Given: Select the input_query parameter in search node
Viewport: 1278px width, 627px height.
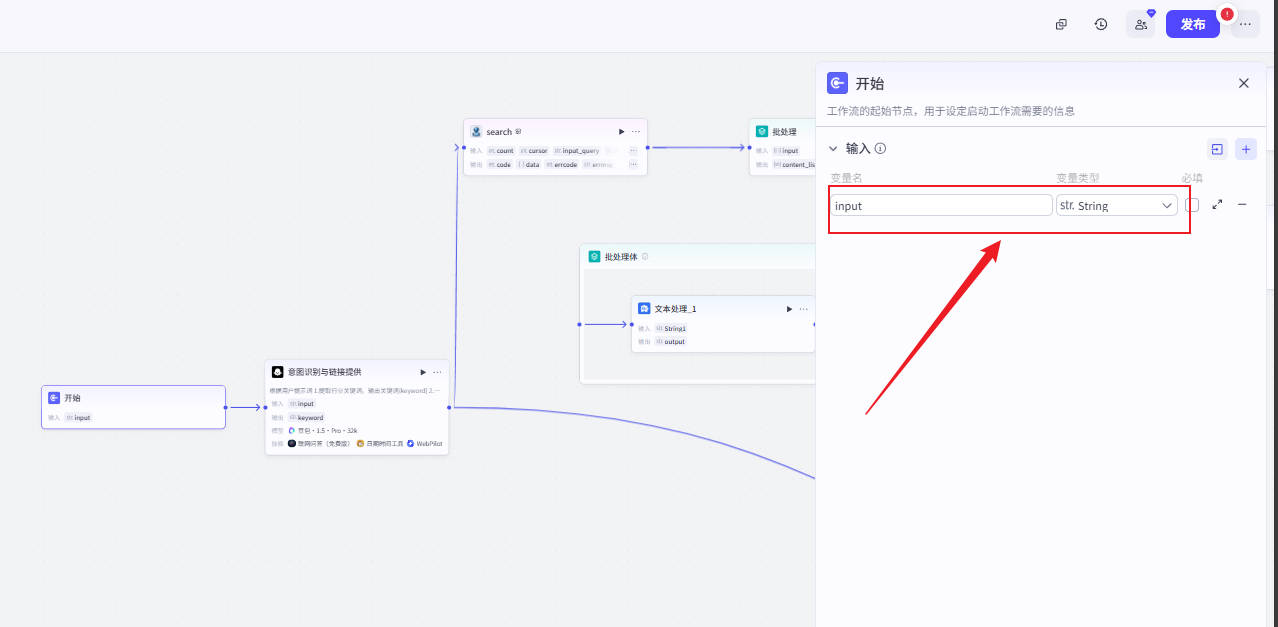Looking at the screenshot, I should 576,151.
